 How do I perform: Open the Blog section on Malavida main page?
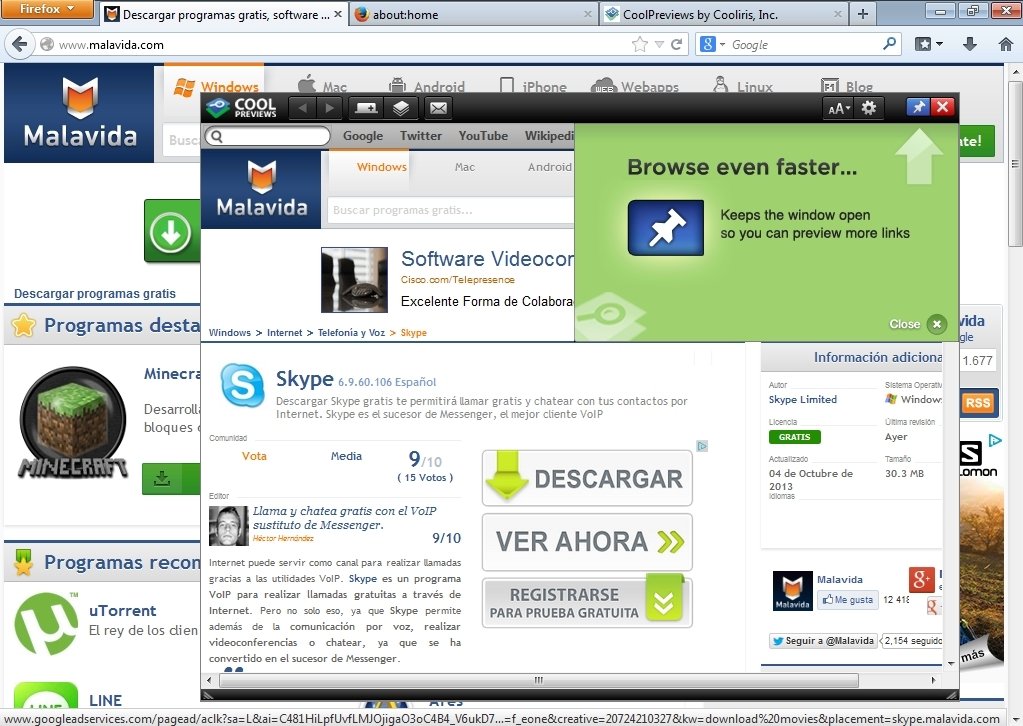pyautogui.click(x=847, y=86)
